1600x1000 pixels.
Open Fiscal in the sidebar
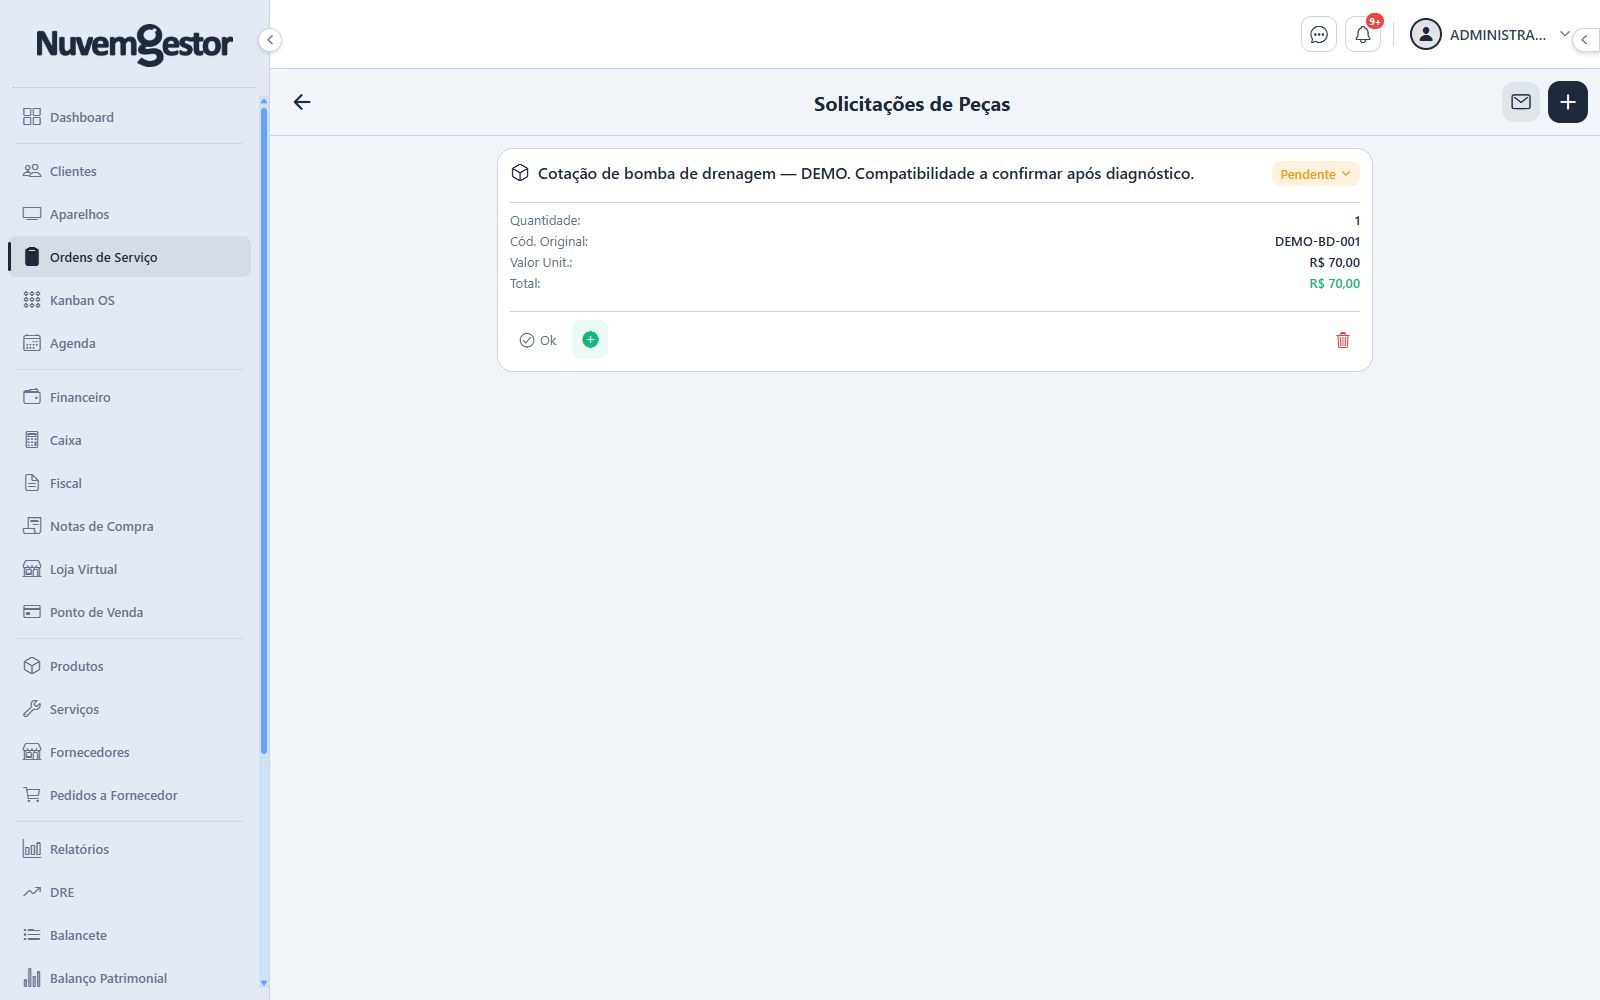(129, 483)
